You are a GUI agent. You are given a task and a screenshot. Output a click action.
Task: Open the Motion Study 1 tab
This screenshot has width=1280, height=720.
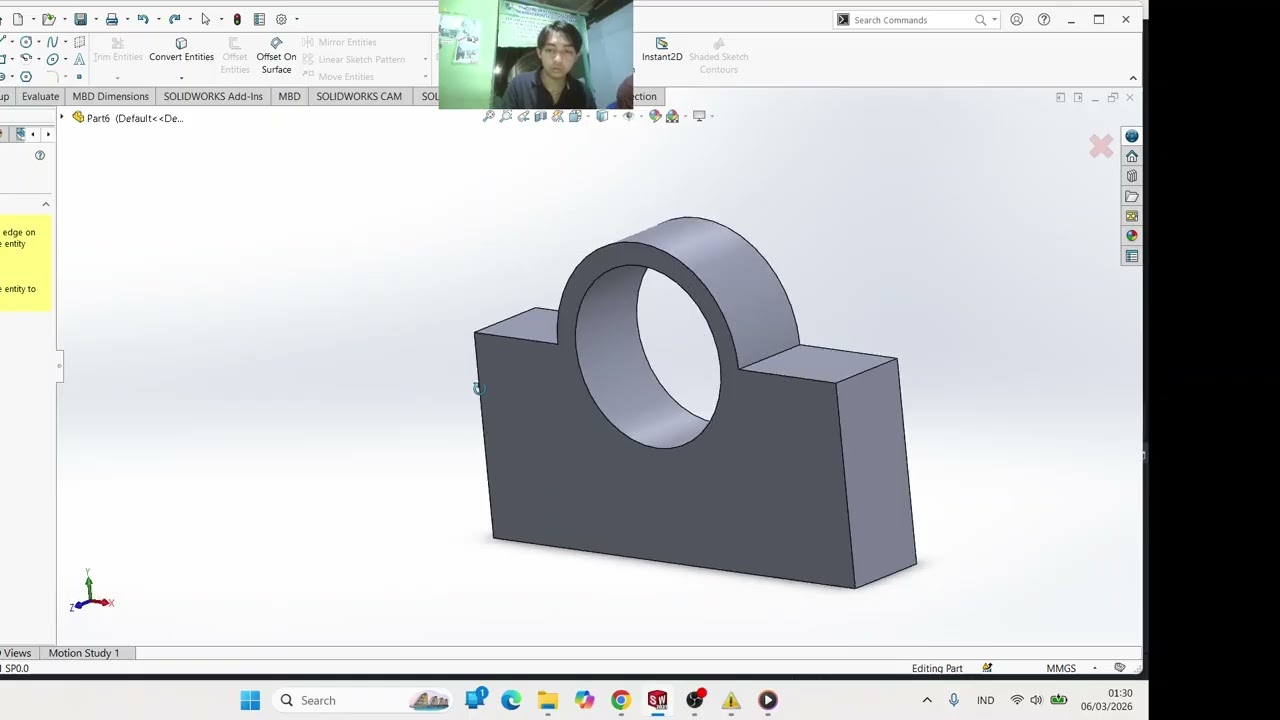point(84,653)
